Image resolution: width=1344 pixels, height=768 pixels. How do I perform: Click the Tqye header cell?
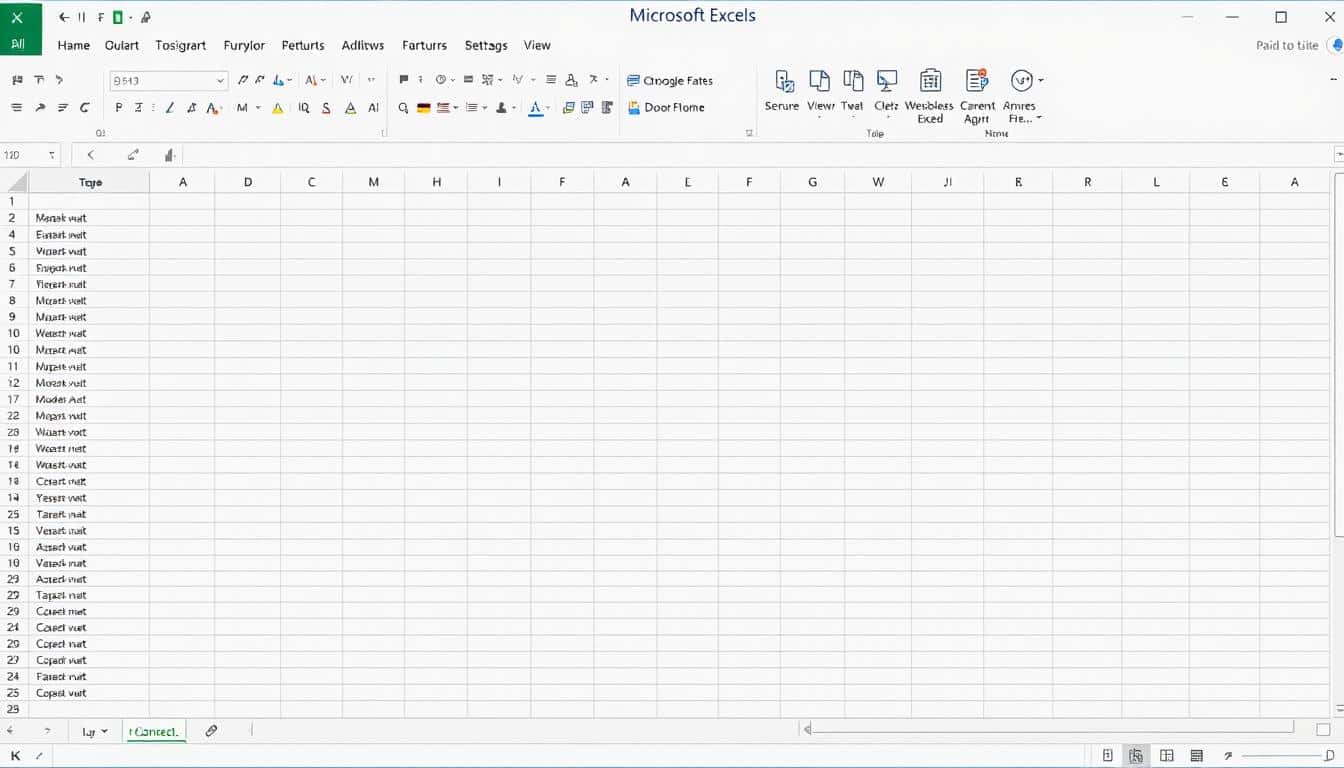pos(90,182)
